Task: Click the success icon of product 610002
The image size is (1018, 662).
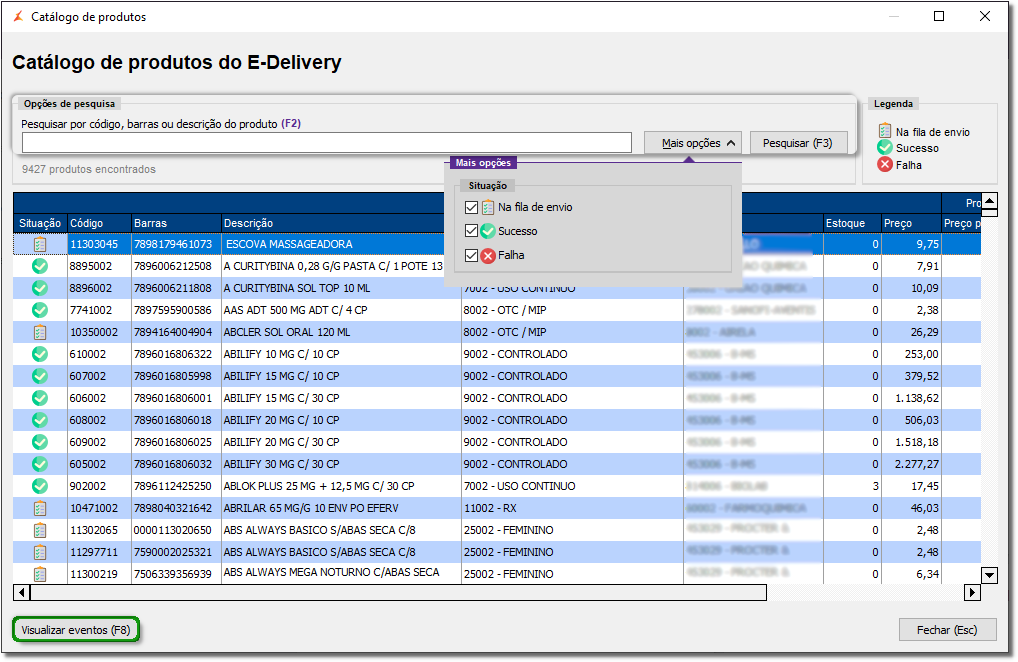Action: 40,354
